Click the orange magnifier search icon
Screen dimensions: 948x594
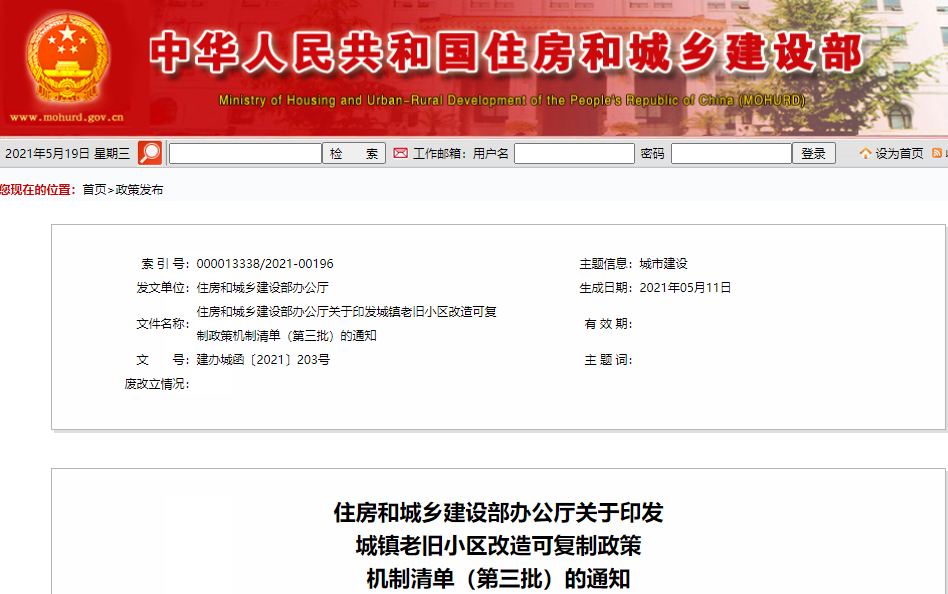pos(150,153)
